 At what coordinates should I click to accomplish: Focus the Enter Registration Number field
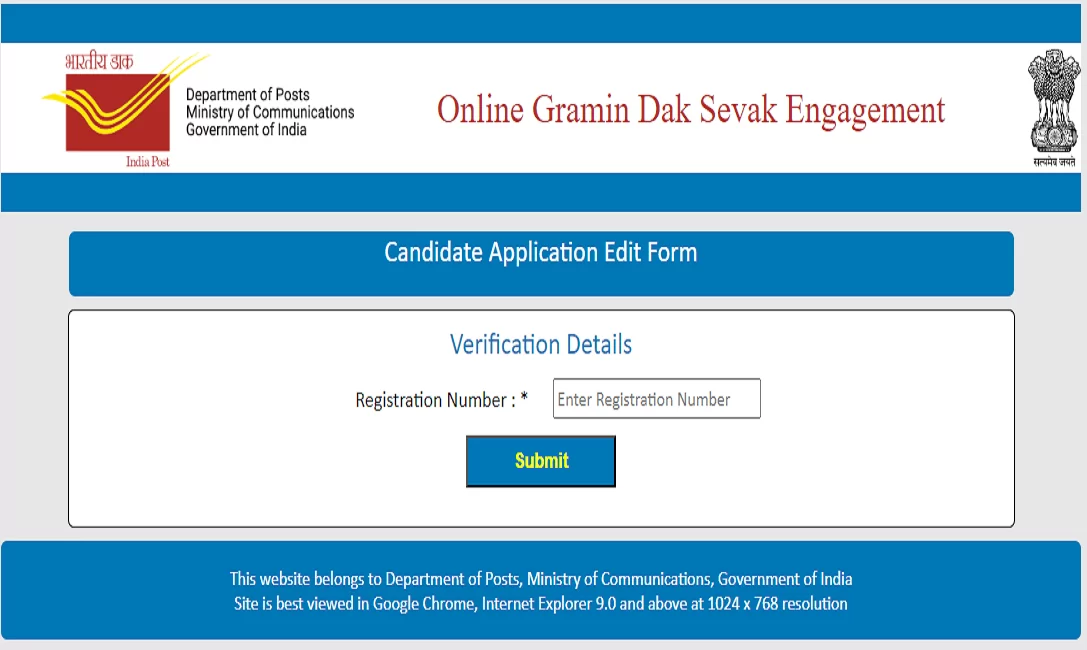656,398
